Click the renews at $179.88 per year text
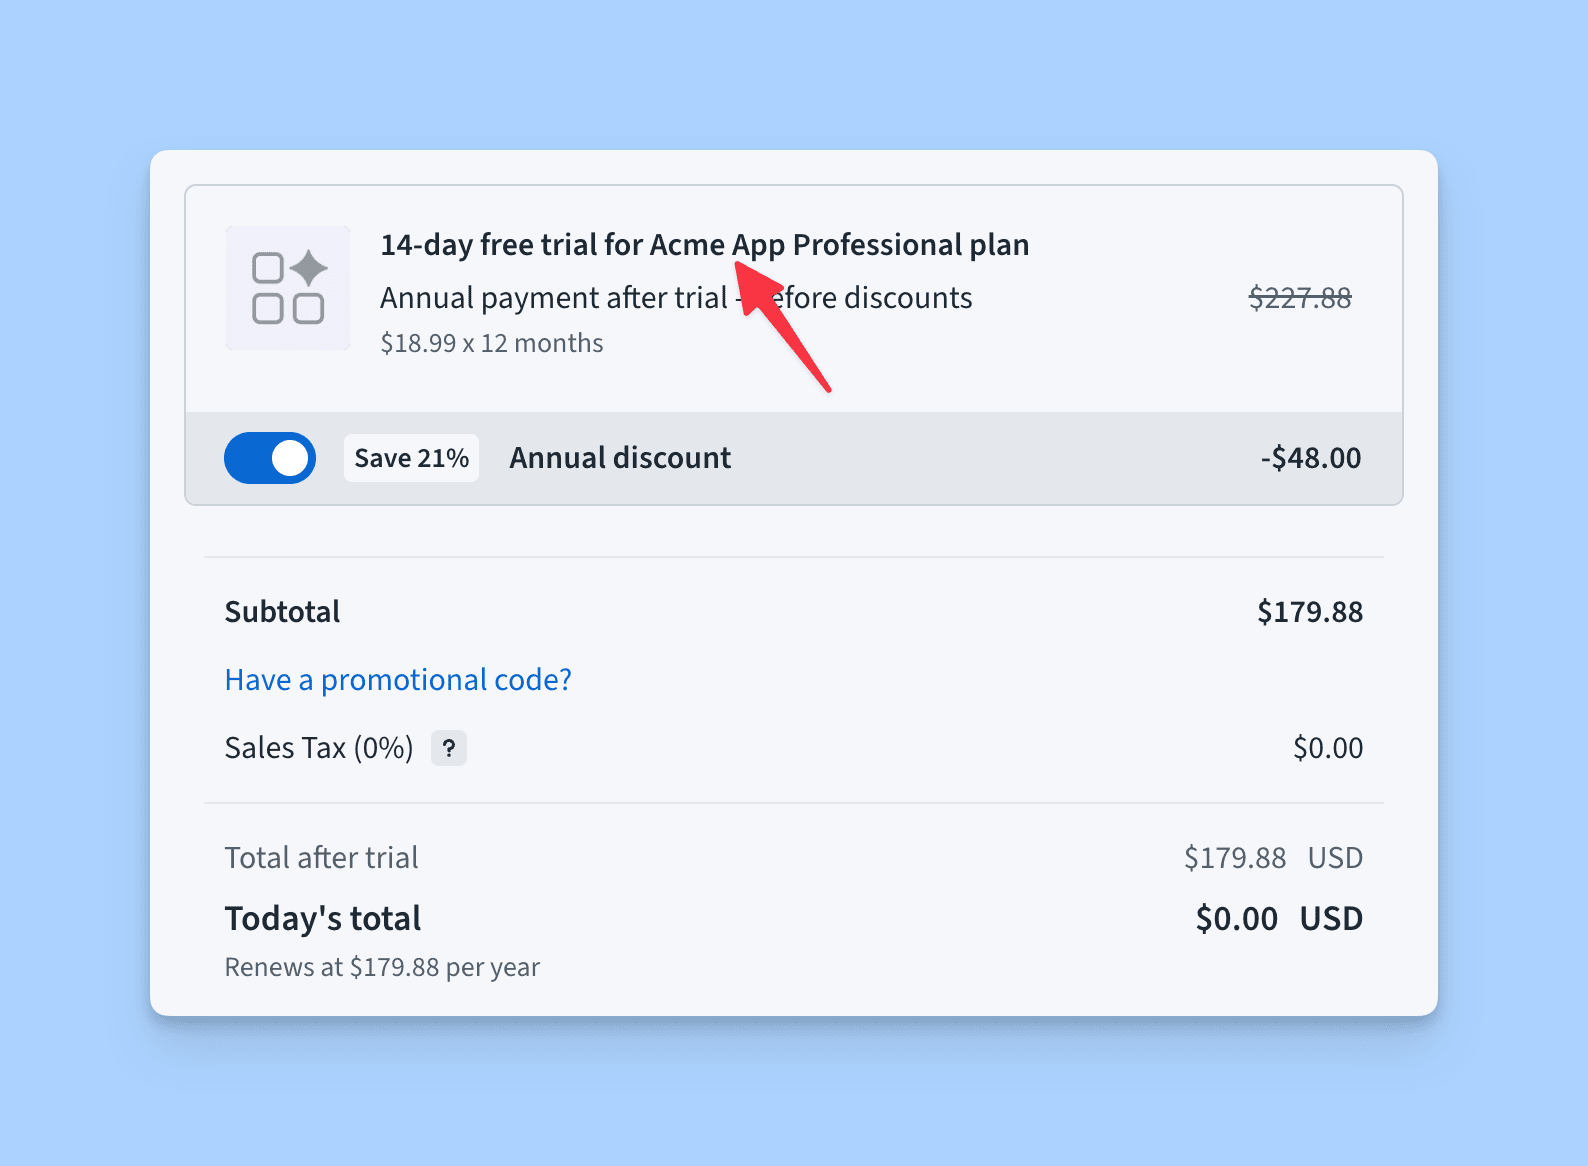The image size is (1588, 1166). click(382, 967)
